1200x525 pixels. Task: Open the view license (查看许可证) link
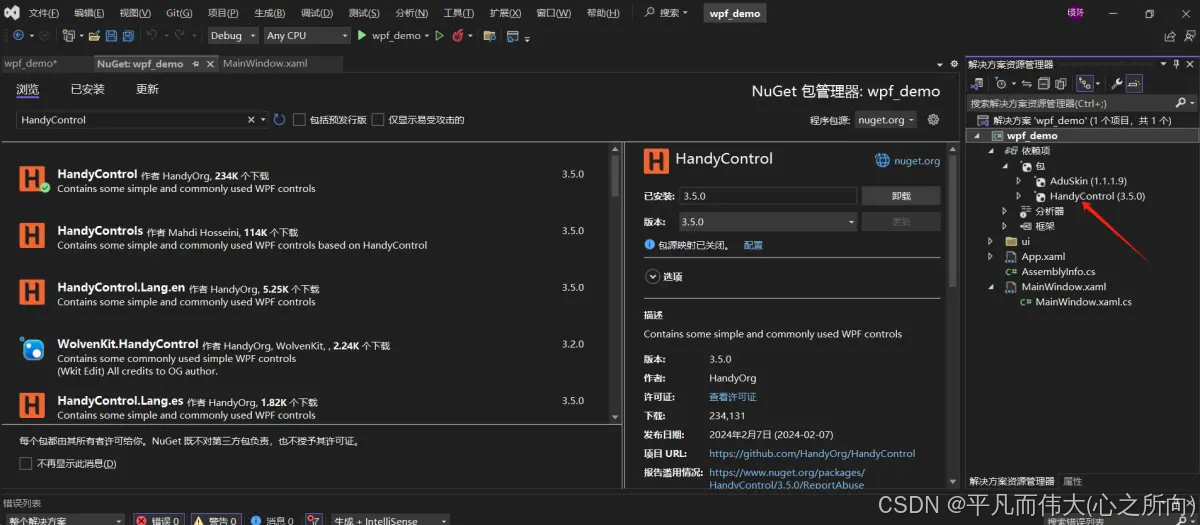pos(733,397)
